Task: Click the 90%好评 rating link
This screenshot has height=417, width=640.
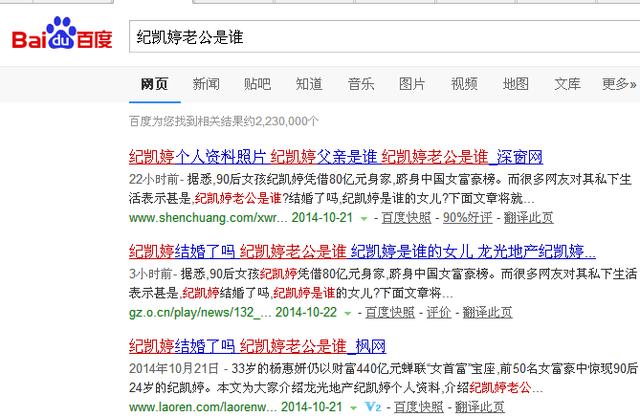Action: 468,218
